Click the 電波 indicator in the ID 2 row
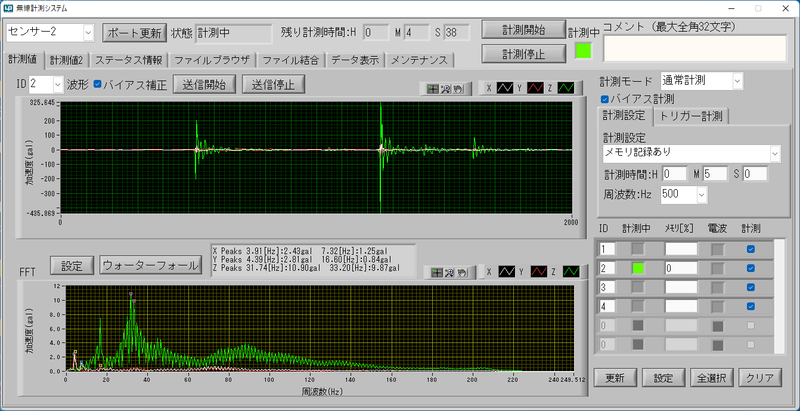 pos(718,268)
